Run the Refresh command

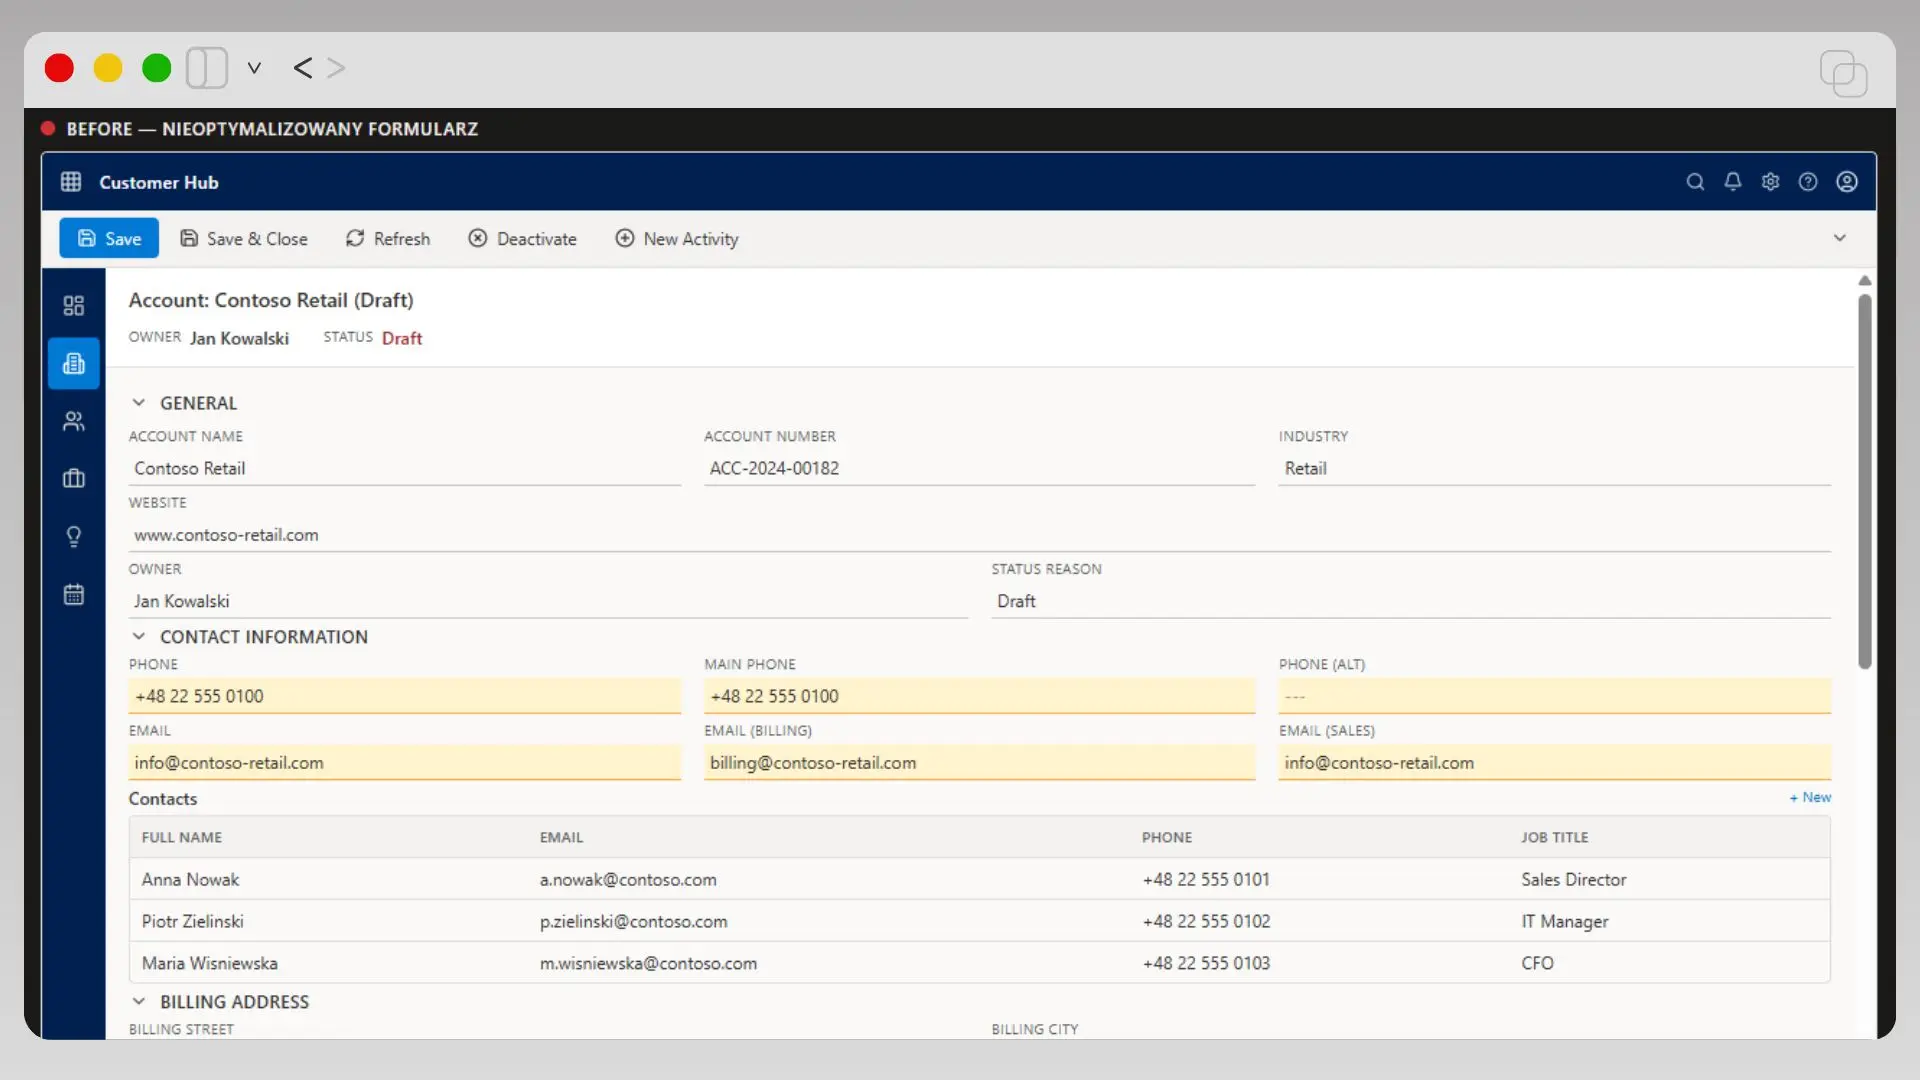point(388,238)
